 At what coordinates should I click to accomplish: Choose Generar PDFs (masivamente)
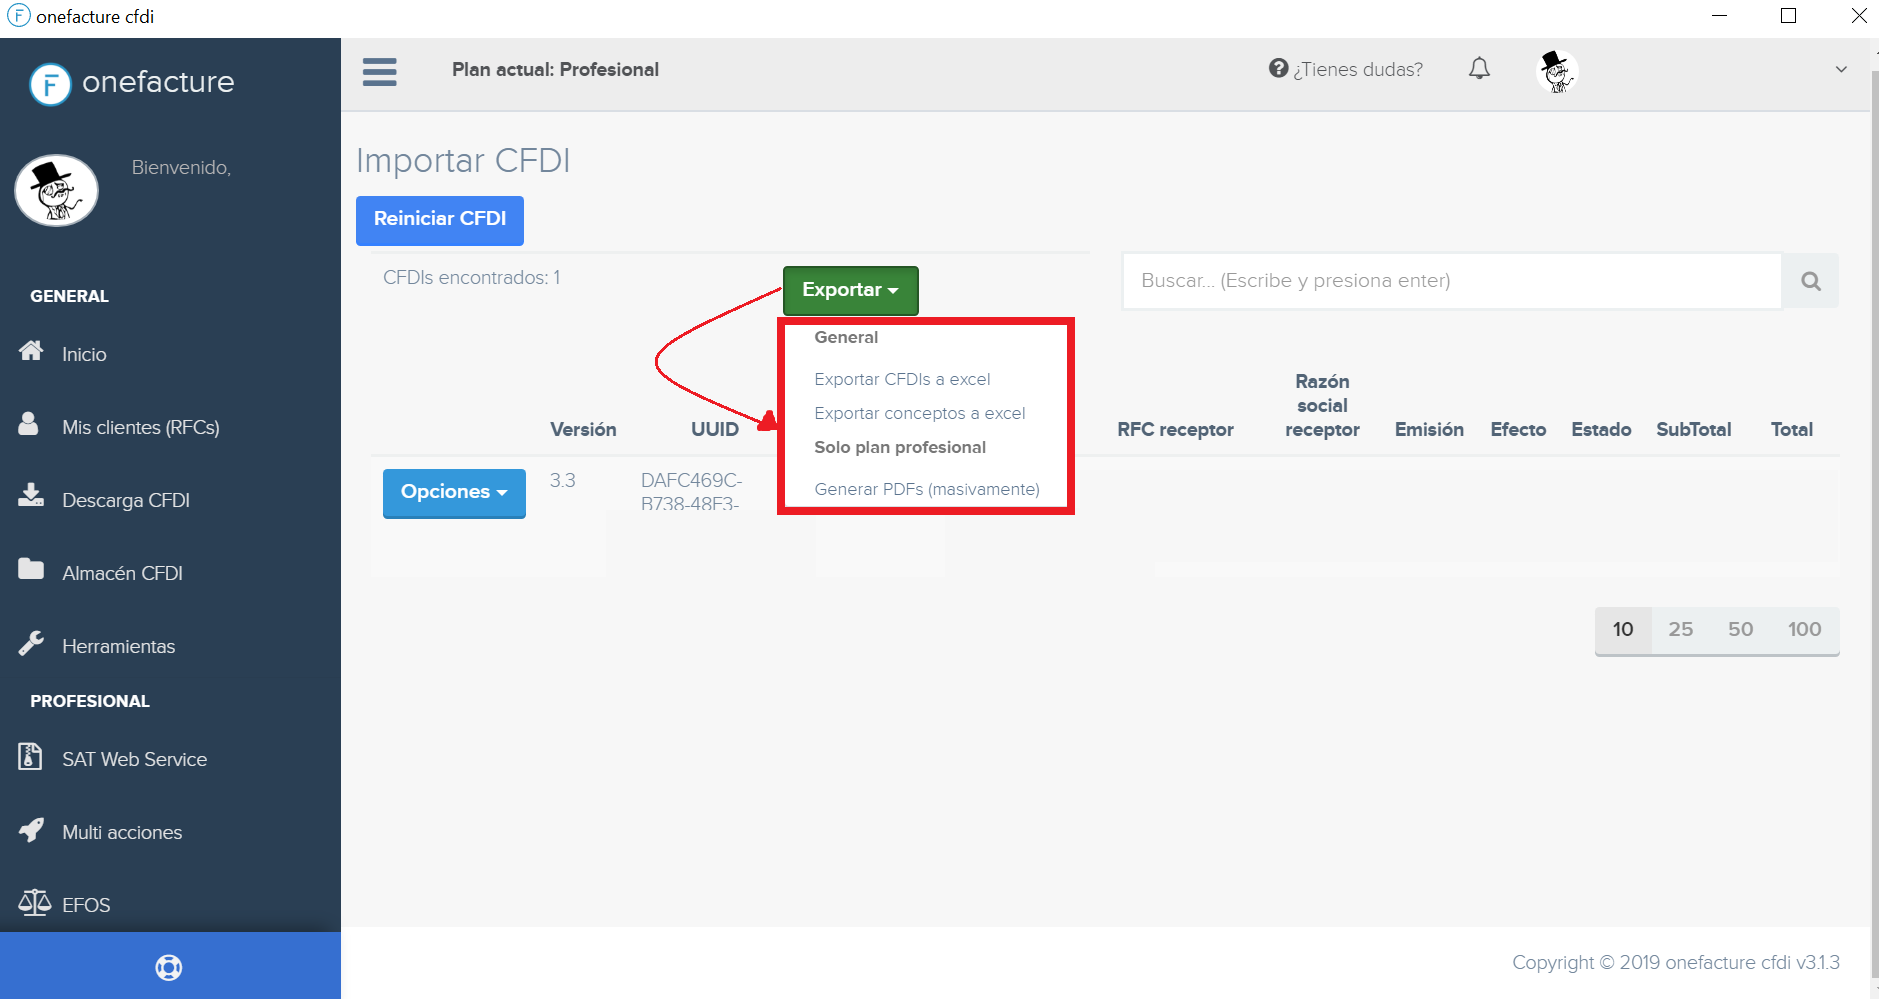(926, 489)
